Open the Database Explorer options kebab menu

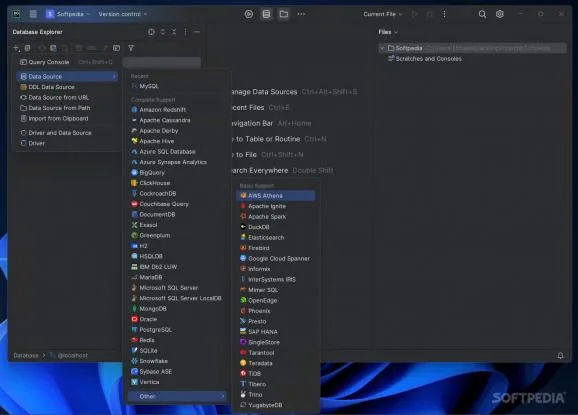185,32
